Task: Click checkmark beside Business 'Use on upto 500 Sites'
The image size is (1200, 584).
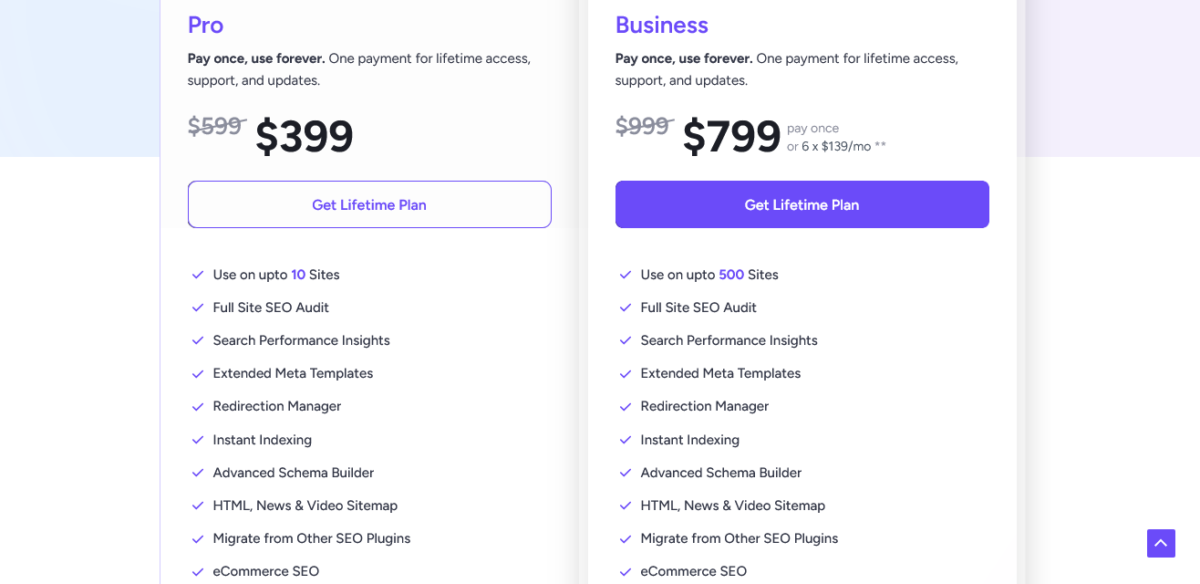Action: coord(626,275)
